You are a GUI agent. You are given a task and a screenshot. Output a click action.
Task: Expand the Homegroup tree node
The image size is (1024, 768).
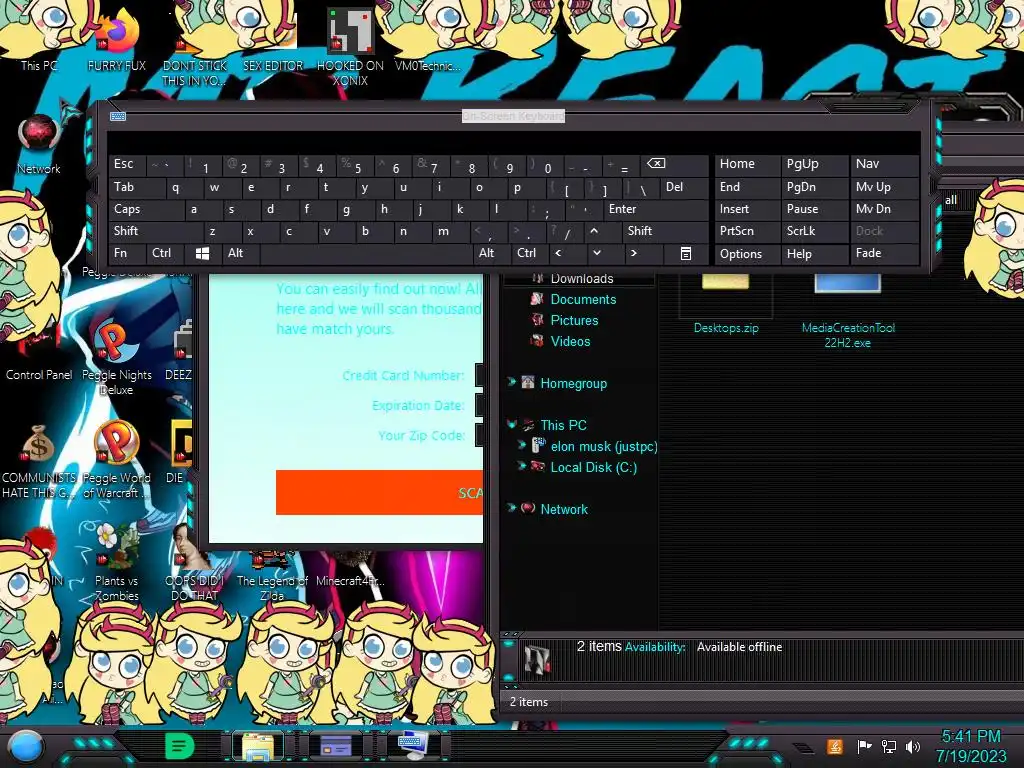point(512,382)
